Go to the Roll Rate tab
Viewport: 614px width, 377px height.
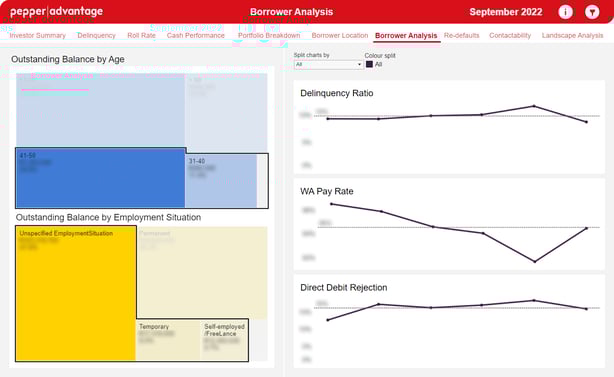(141, 36)
